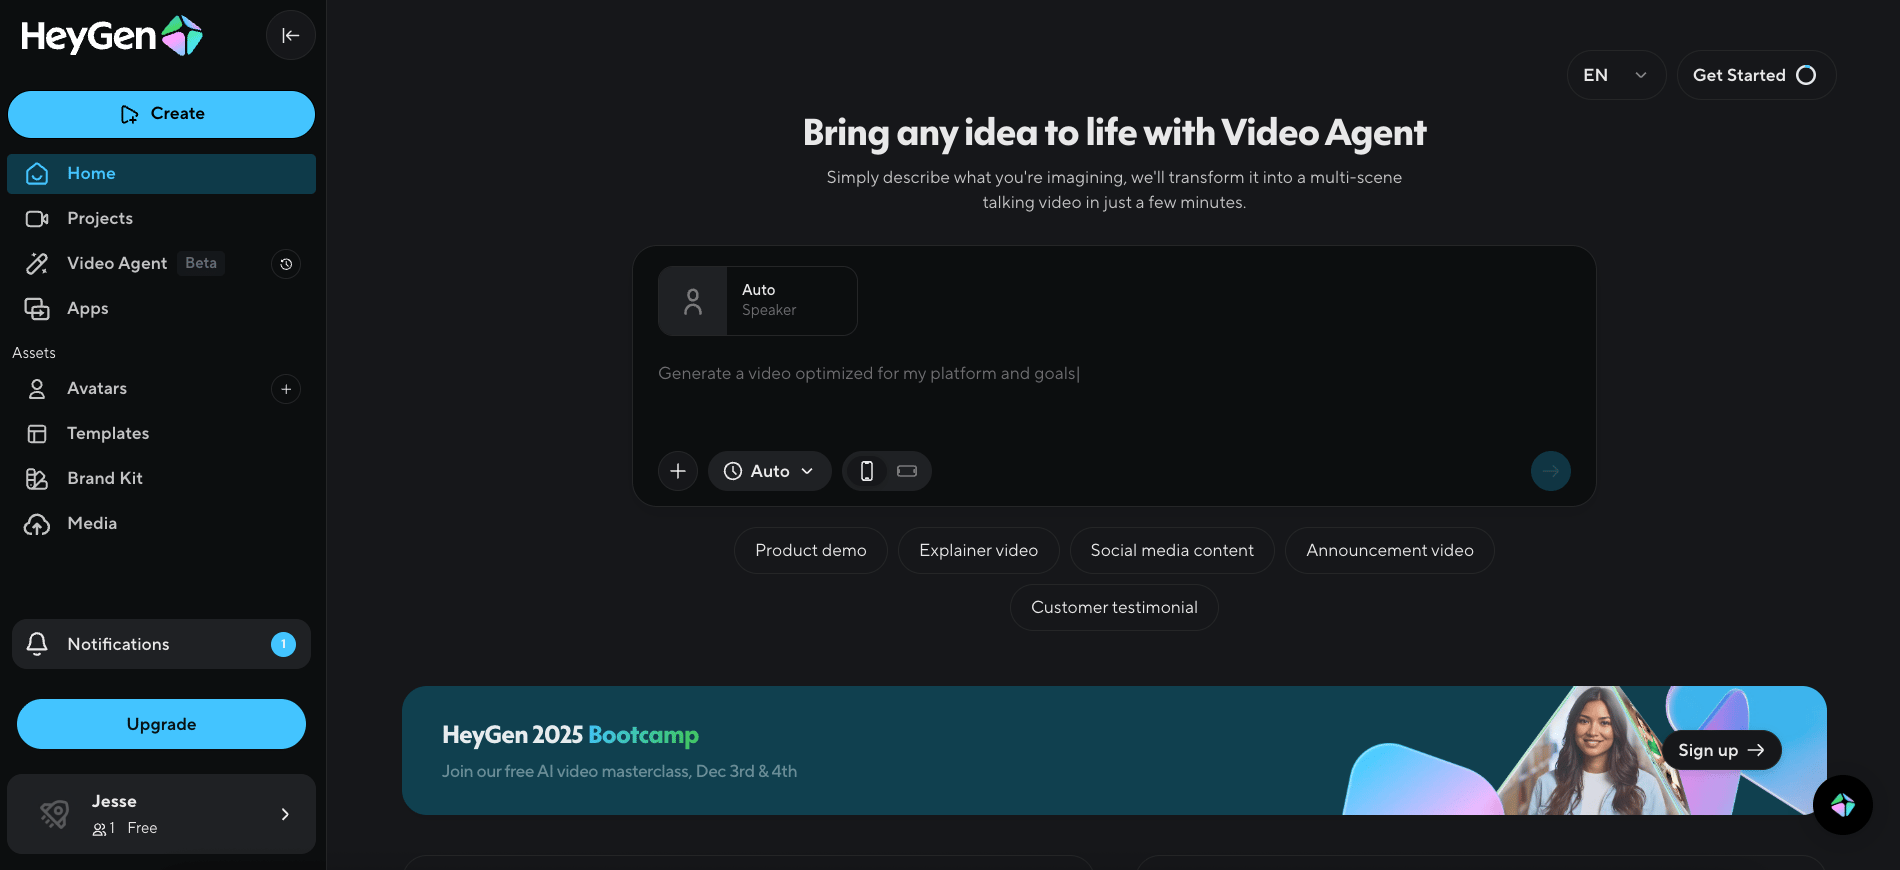This screenshot has width=1900, height=870.
Task: Click the rocket icon beside Jesse
Action: click(x=55, y=814)
